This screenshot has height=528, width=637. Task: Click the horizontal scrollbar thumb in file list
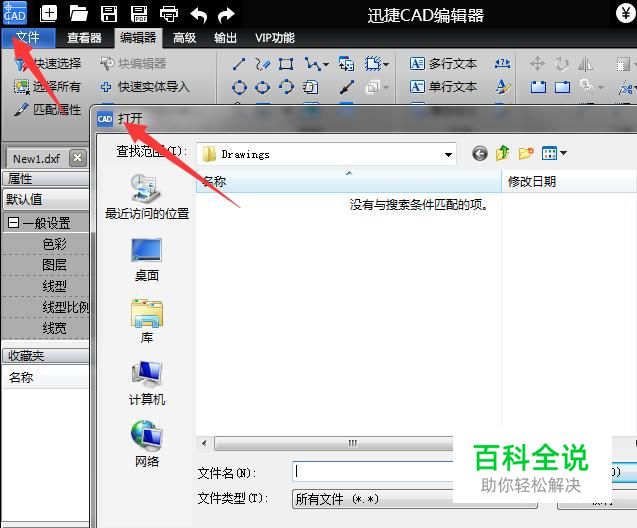point(333,443)
